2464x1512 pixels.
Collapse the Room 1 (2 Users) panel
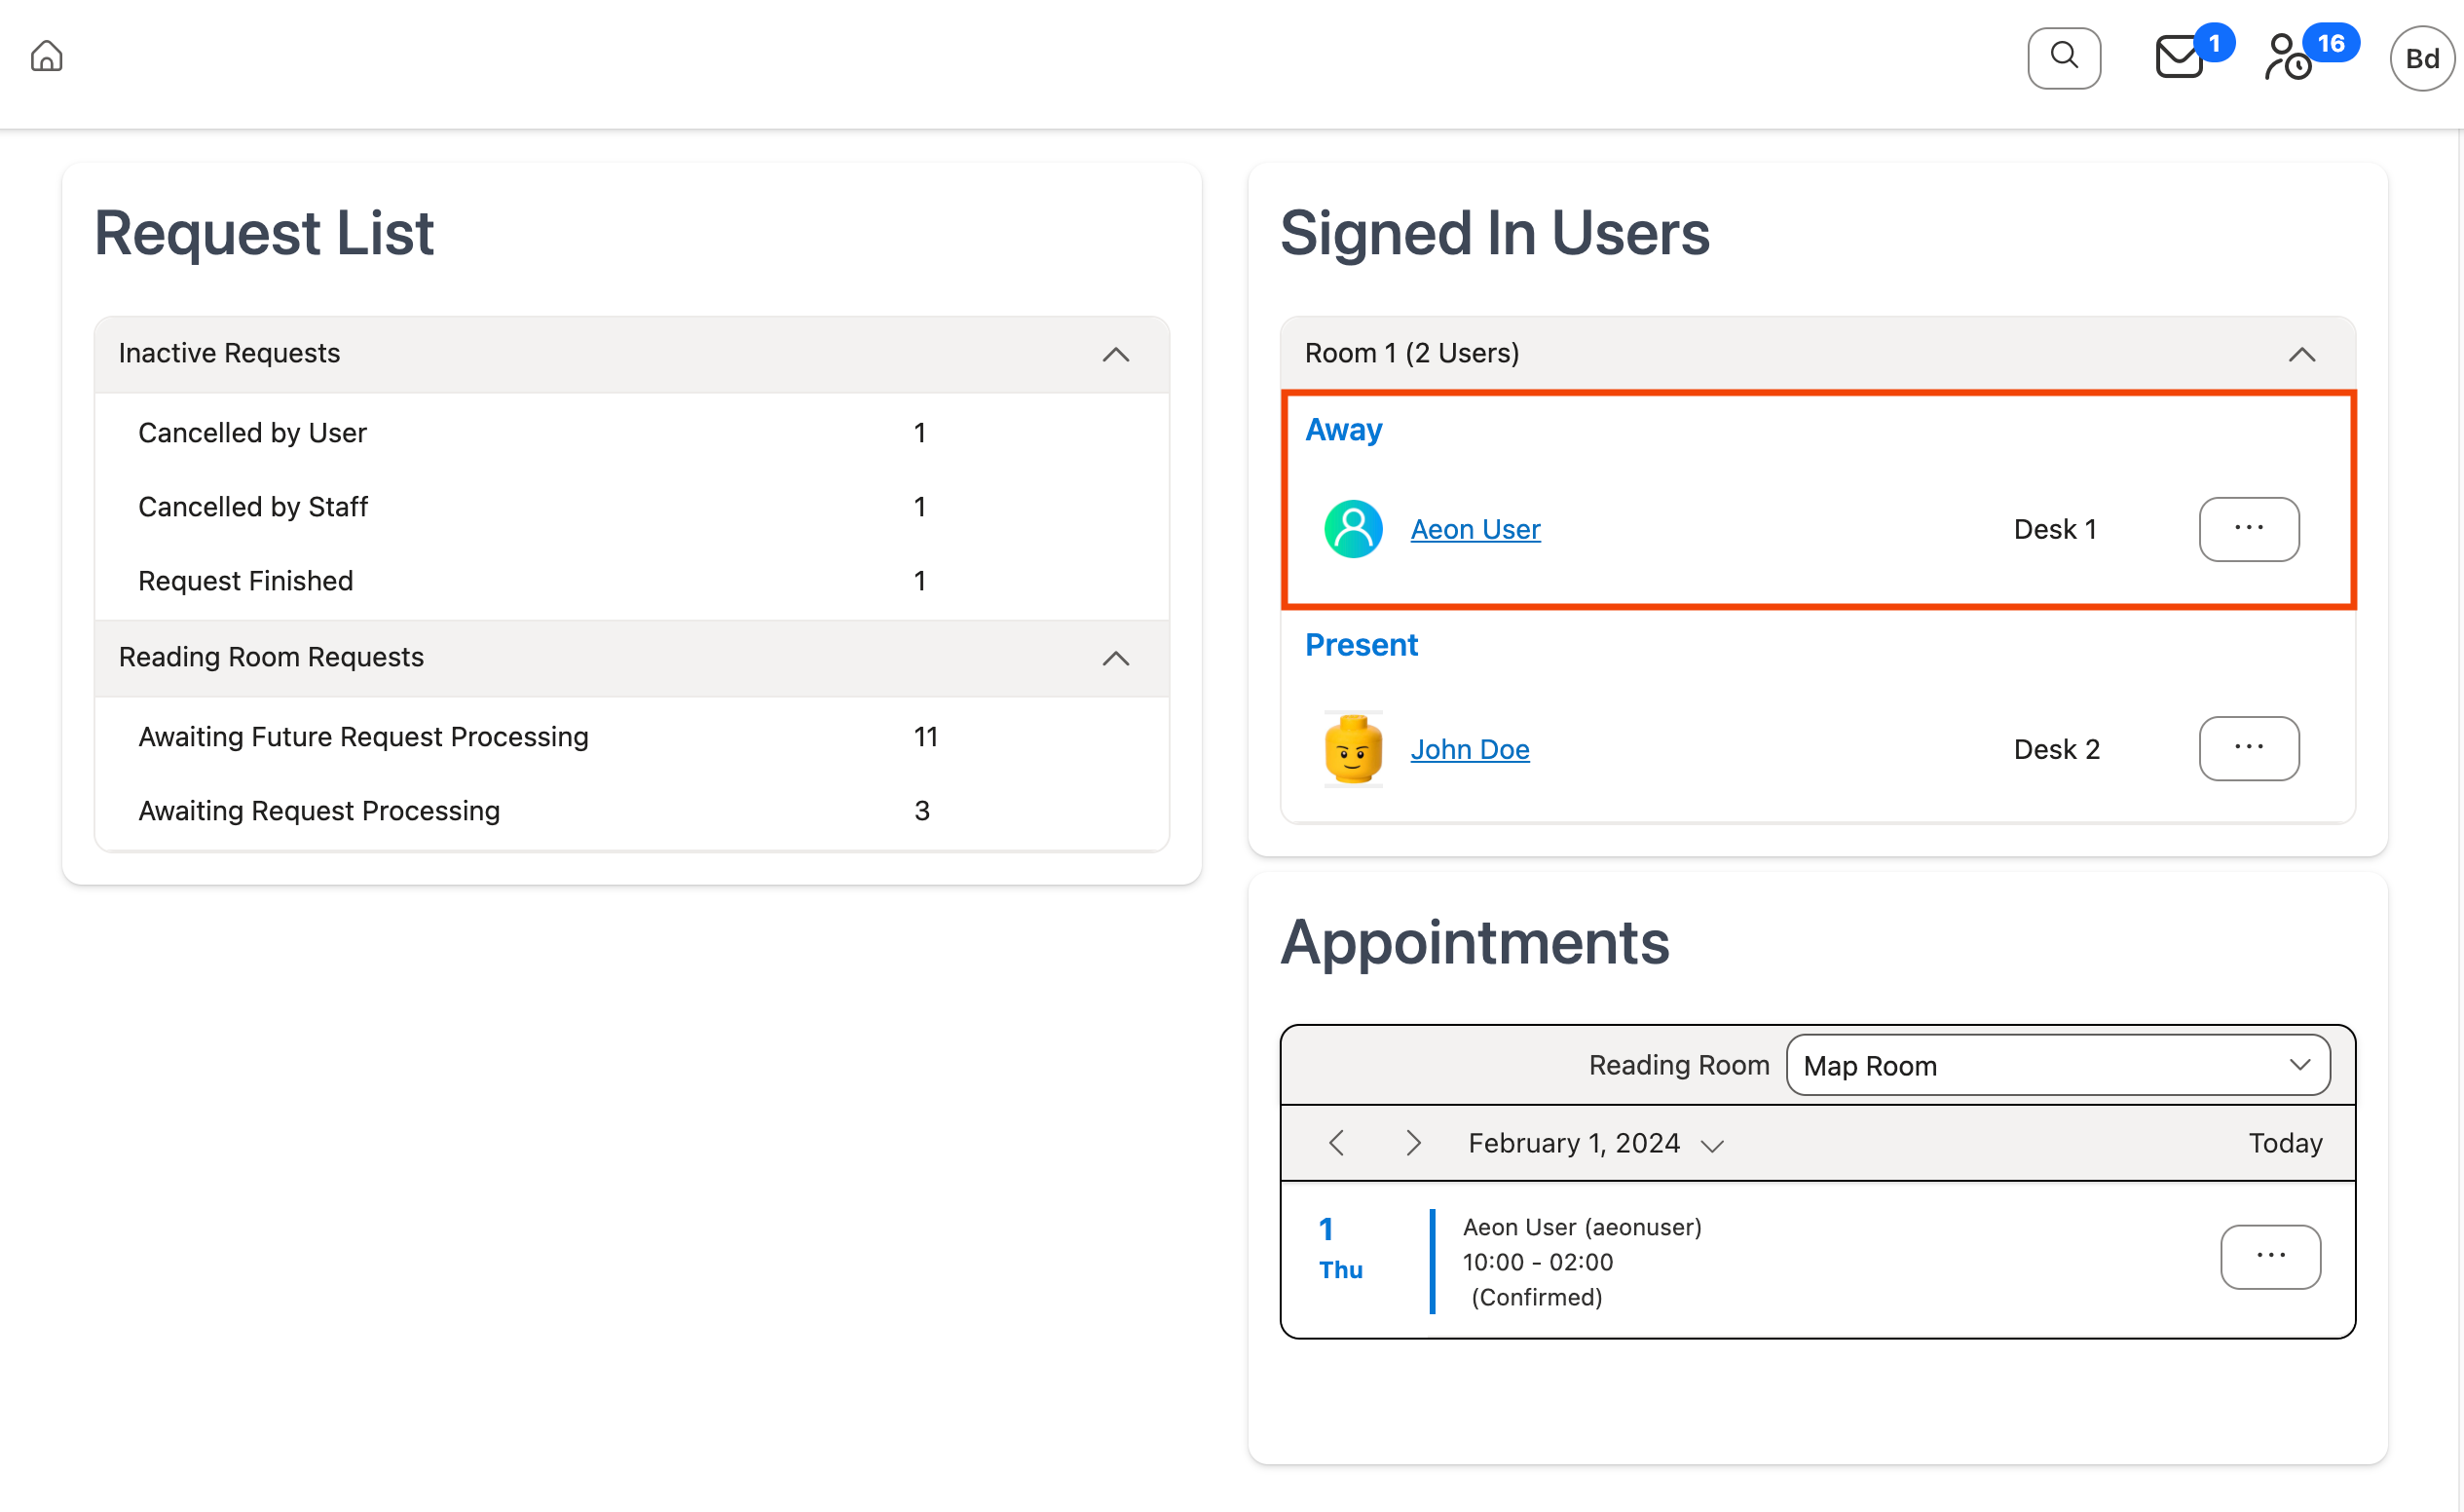tap(2301, 354)
